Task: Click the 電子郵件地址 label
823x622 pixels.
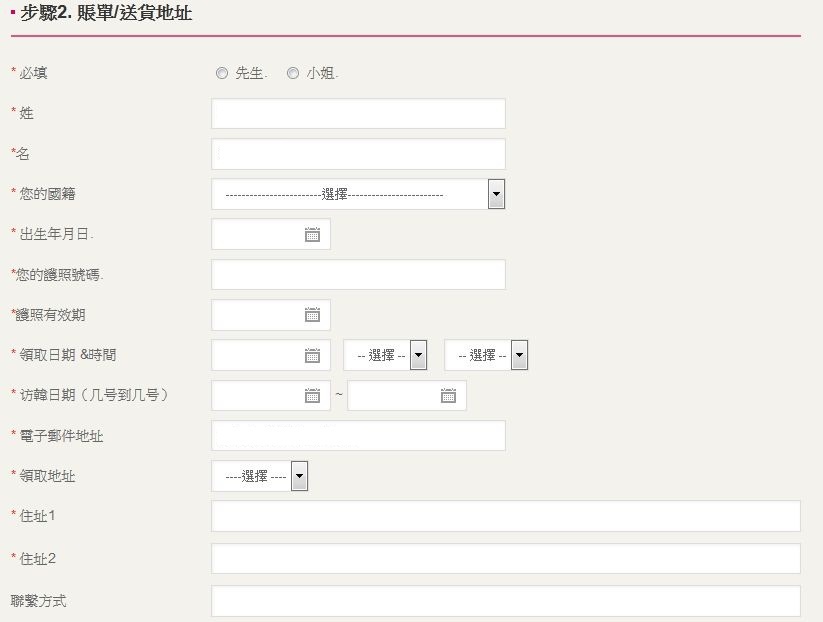Action: tap(61, 436)
